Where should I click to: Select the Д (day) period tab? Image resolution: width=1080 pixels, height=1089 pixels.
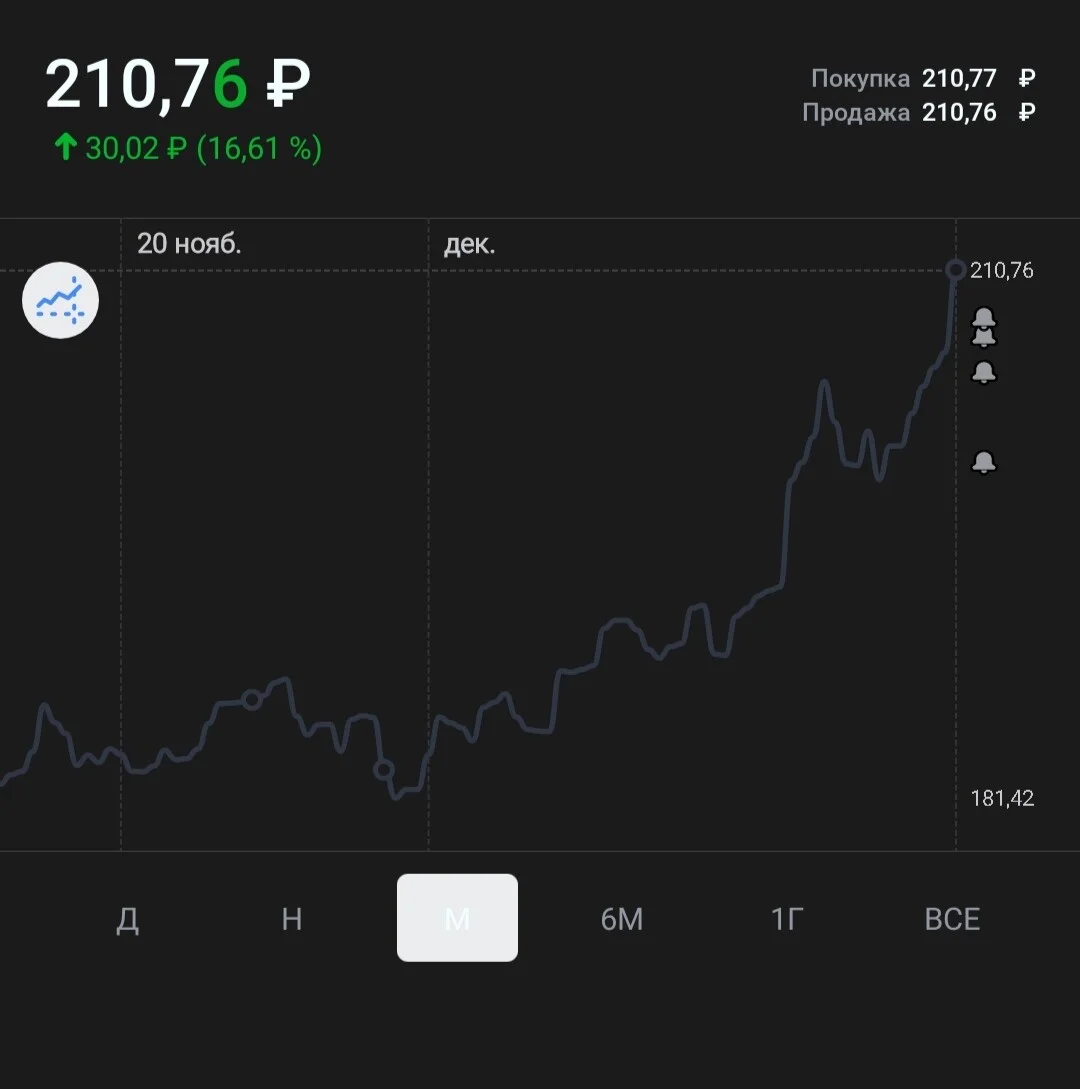click(127, 919)
